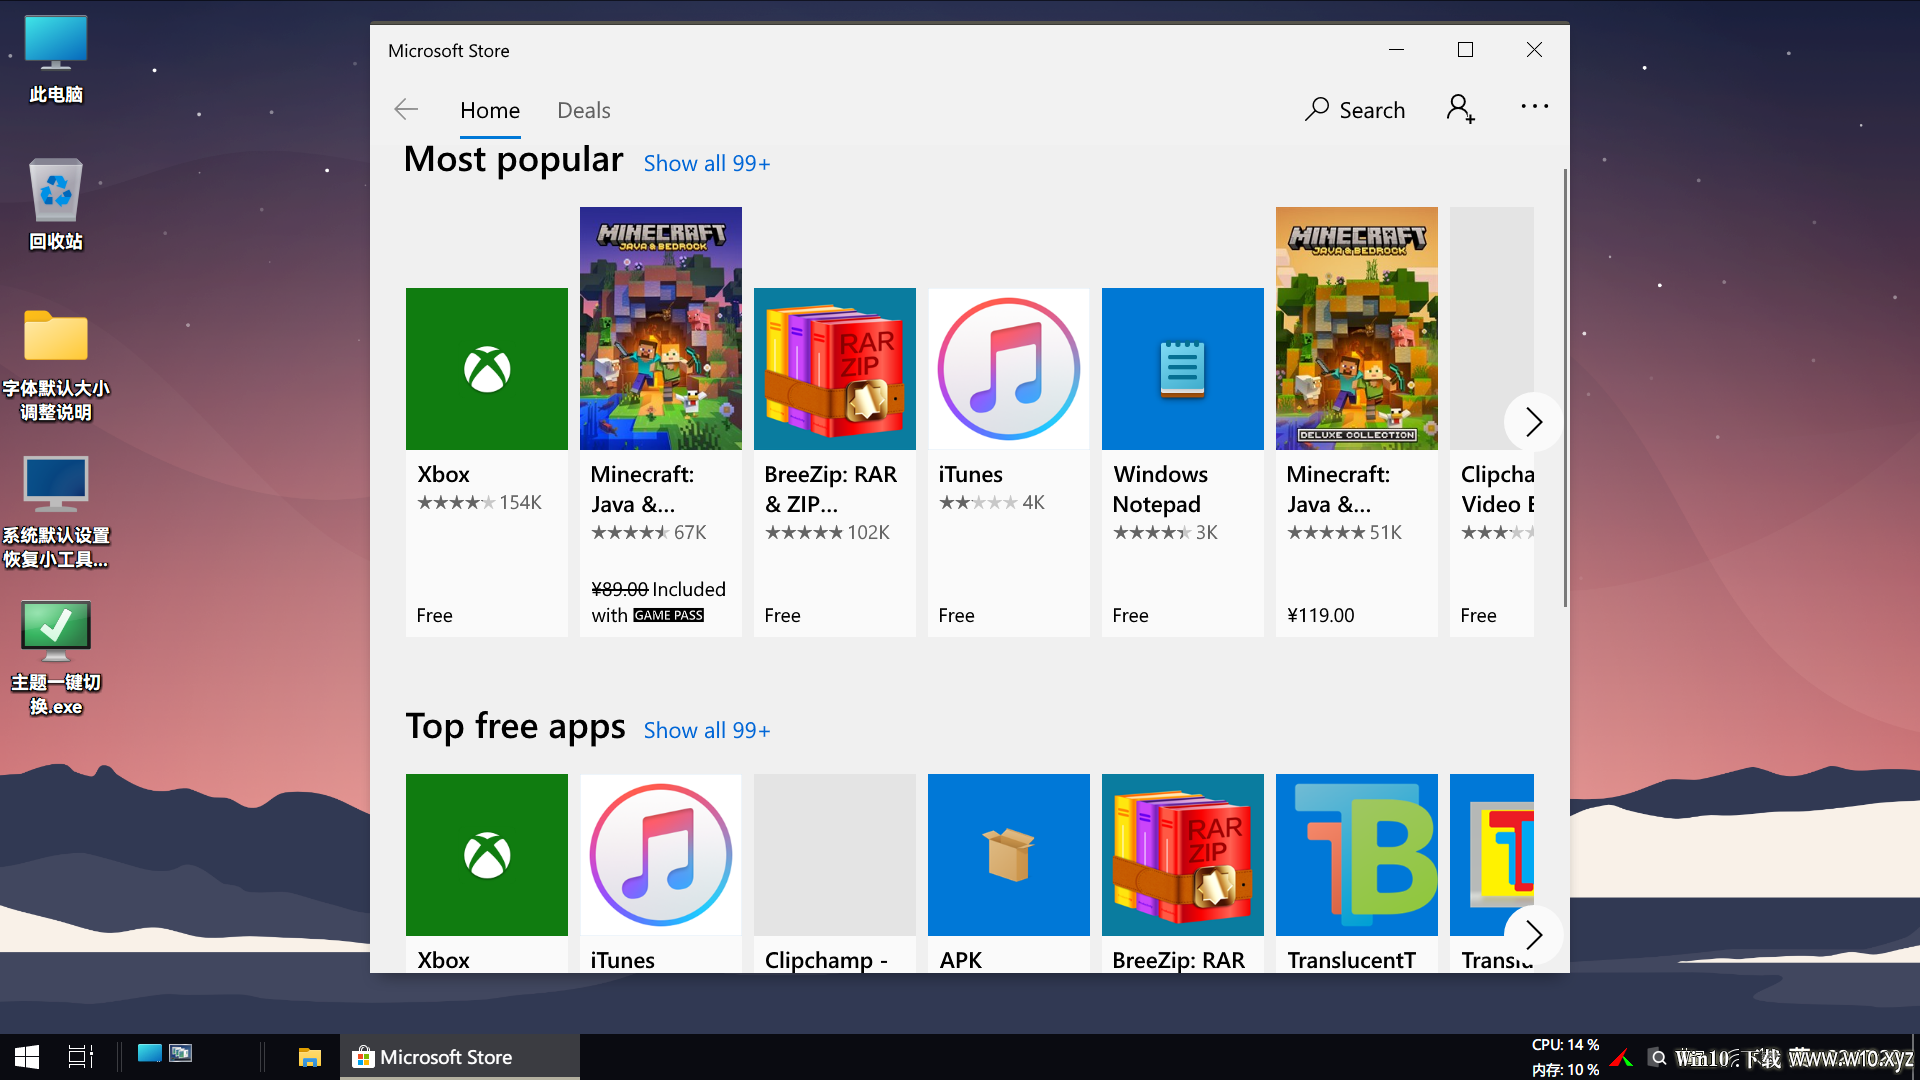This screenshot has height=1080, width=1920.
Task: Open iTunes tile under Top free apps
Action: [661, 872]
